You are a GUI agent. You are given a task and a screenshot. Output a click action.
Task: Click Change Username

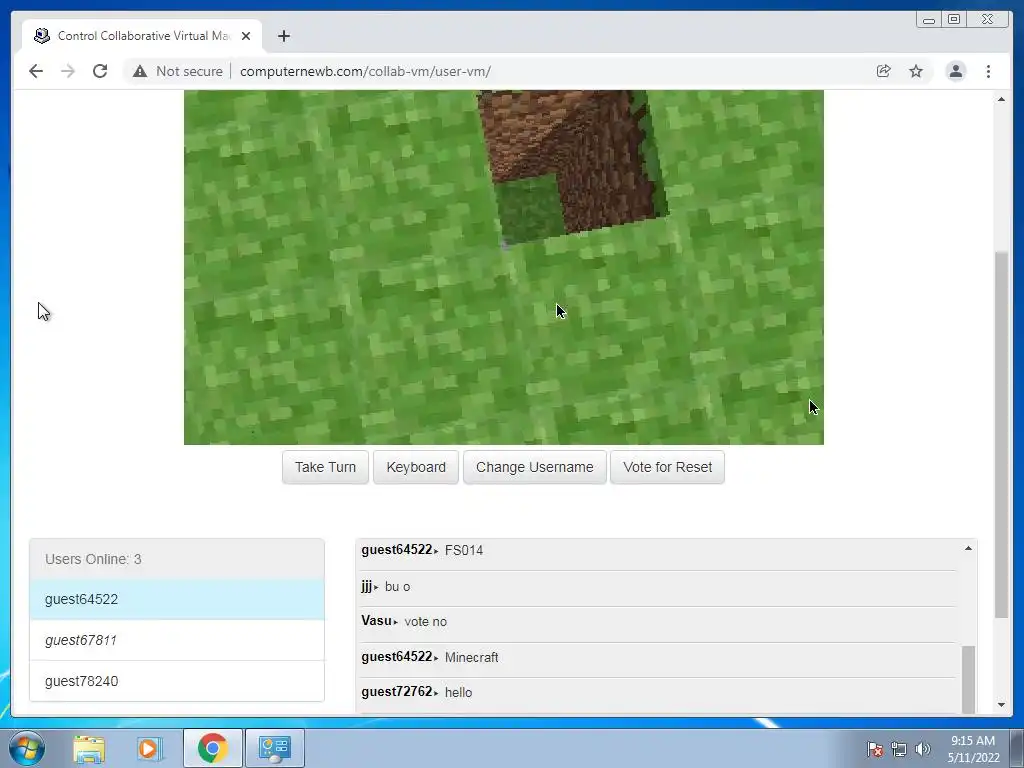point(535,467)
